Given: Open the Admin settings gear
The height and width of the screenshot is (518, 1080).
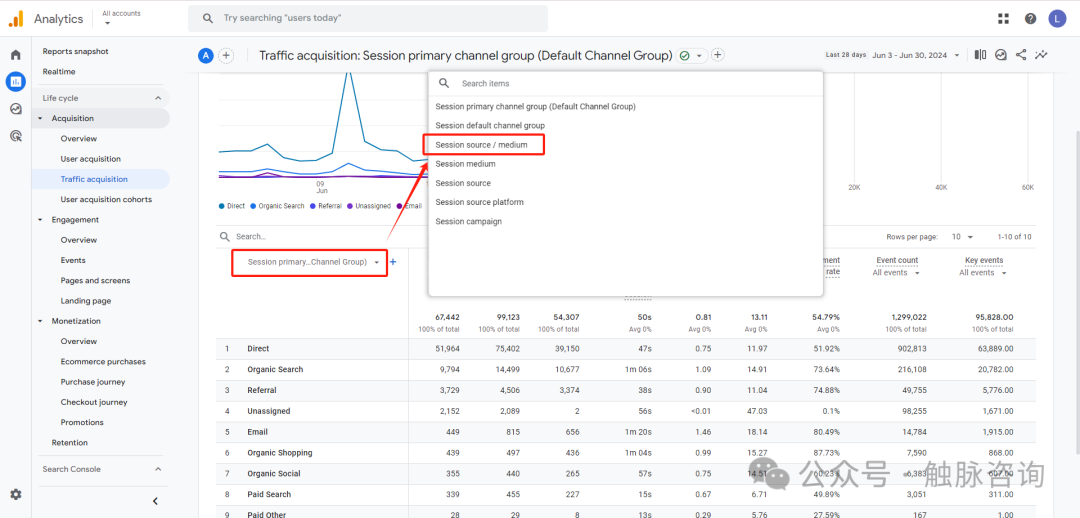Looking at the screenshot, I should point(15,494).
